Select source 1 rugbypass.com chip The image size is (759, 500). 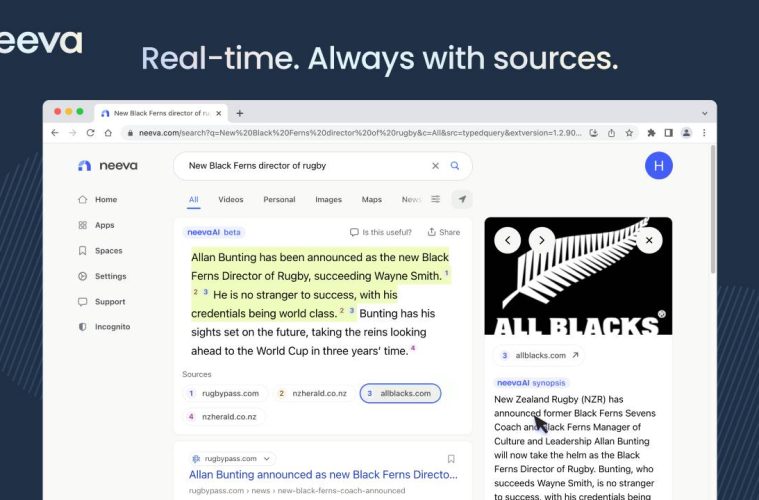click(x=225, y=394)
